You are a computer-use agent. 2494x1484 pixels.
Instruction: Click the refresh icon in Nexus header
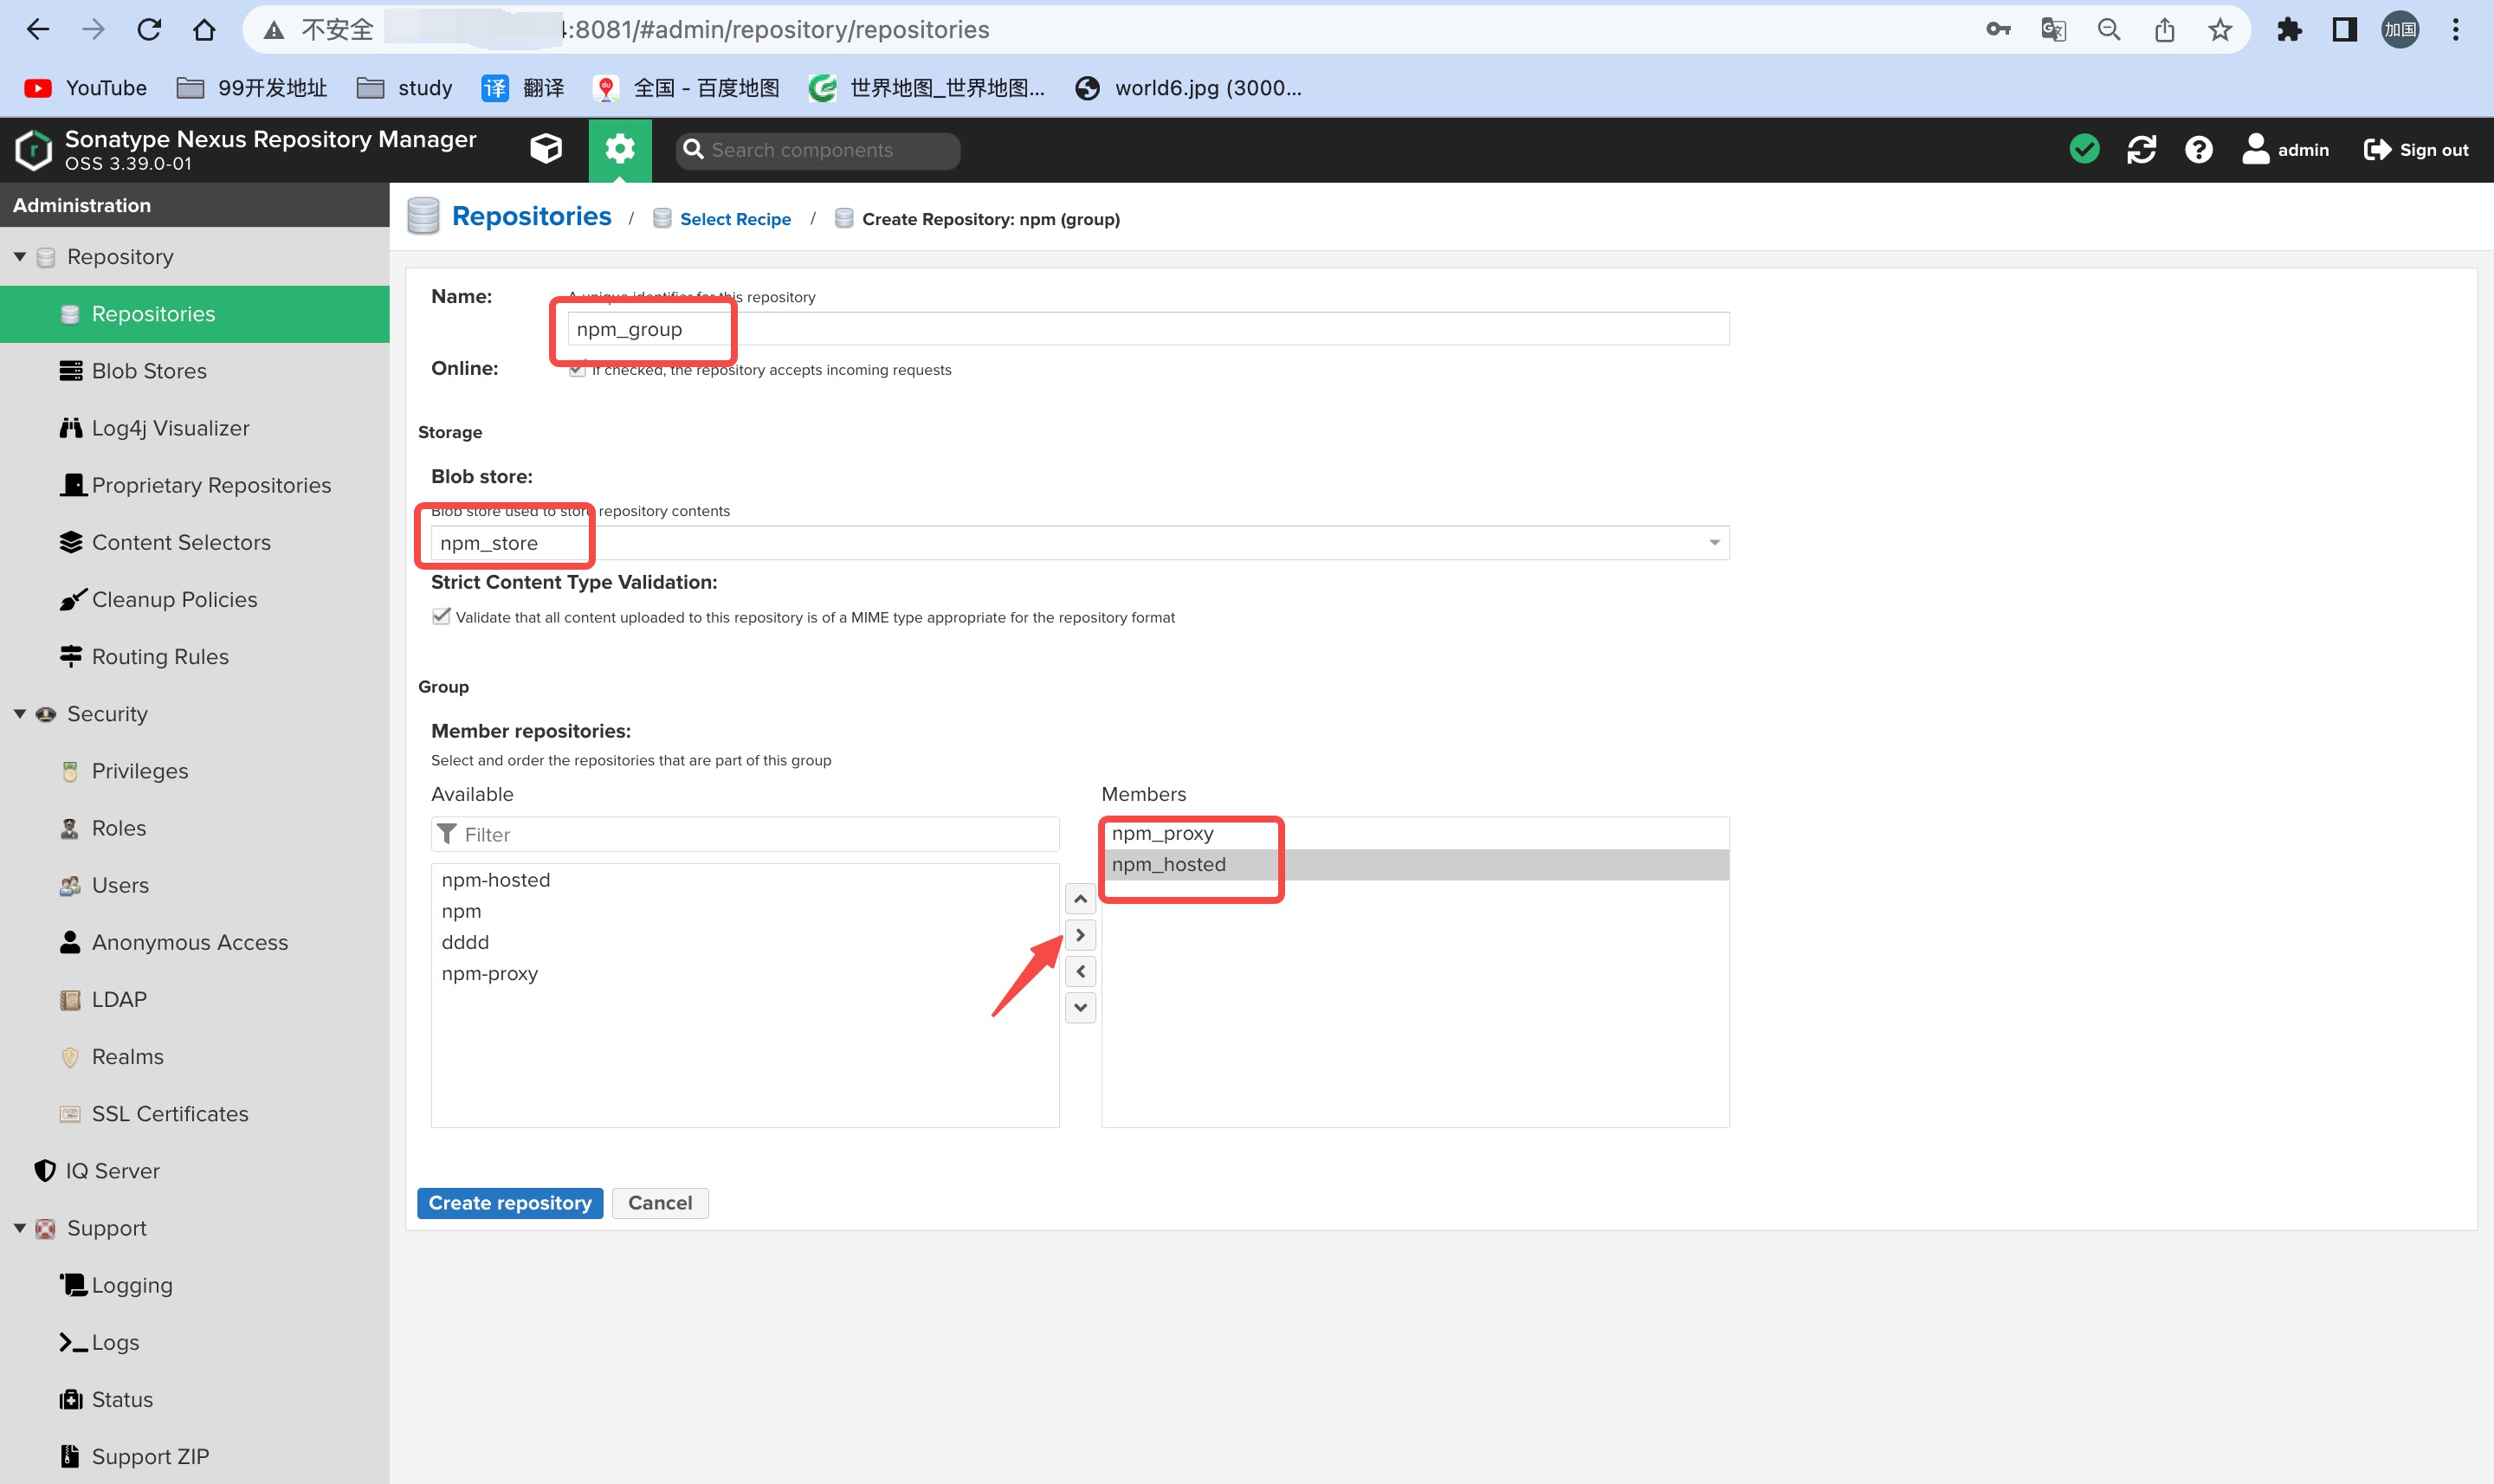tap(2141, 149)
